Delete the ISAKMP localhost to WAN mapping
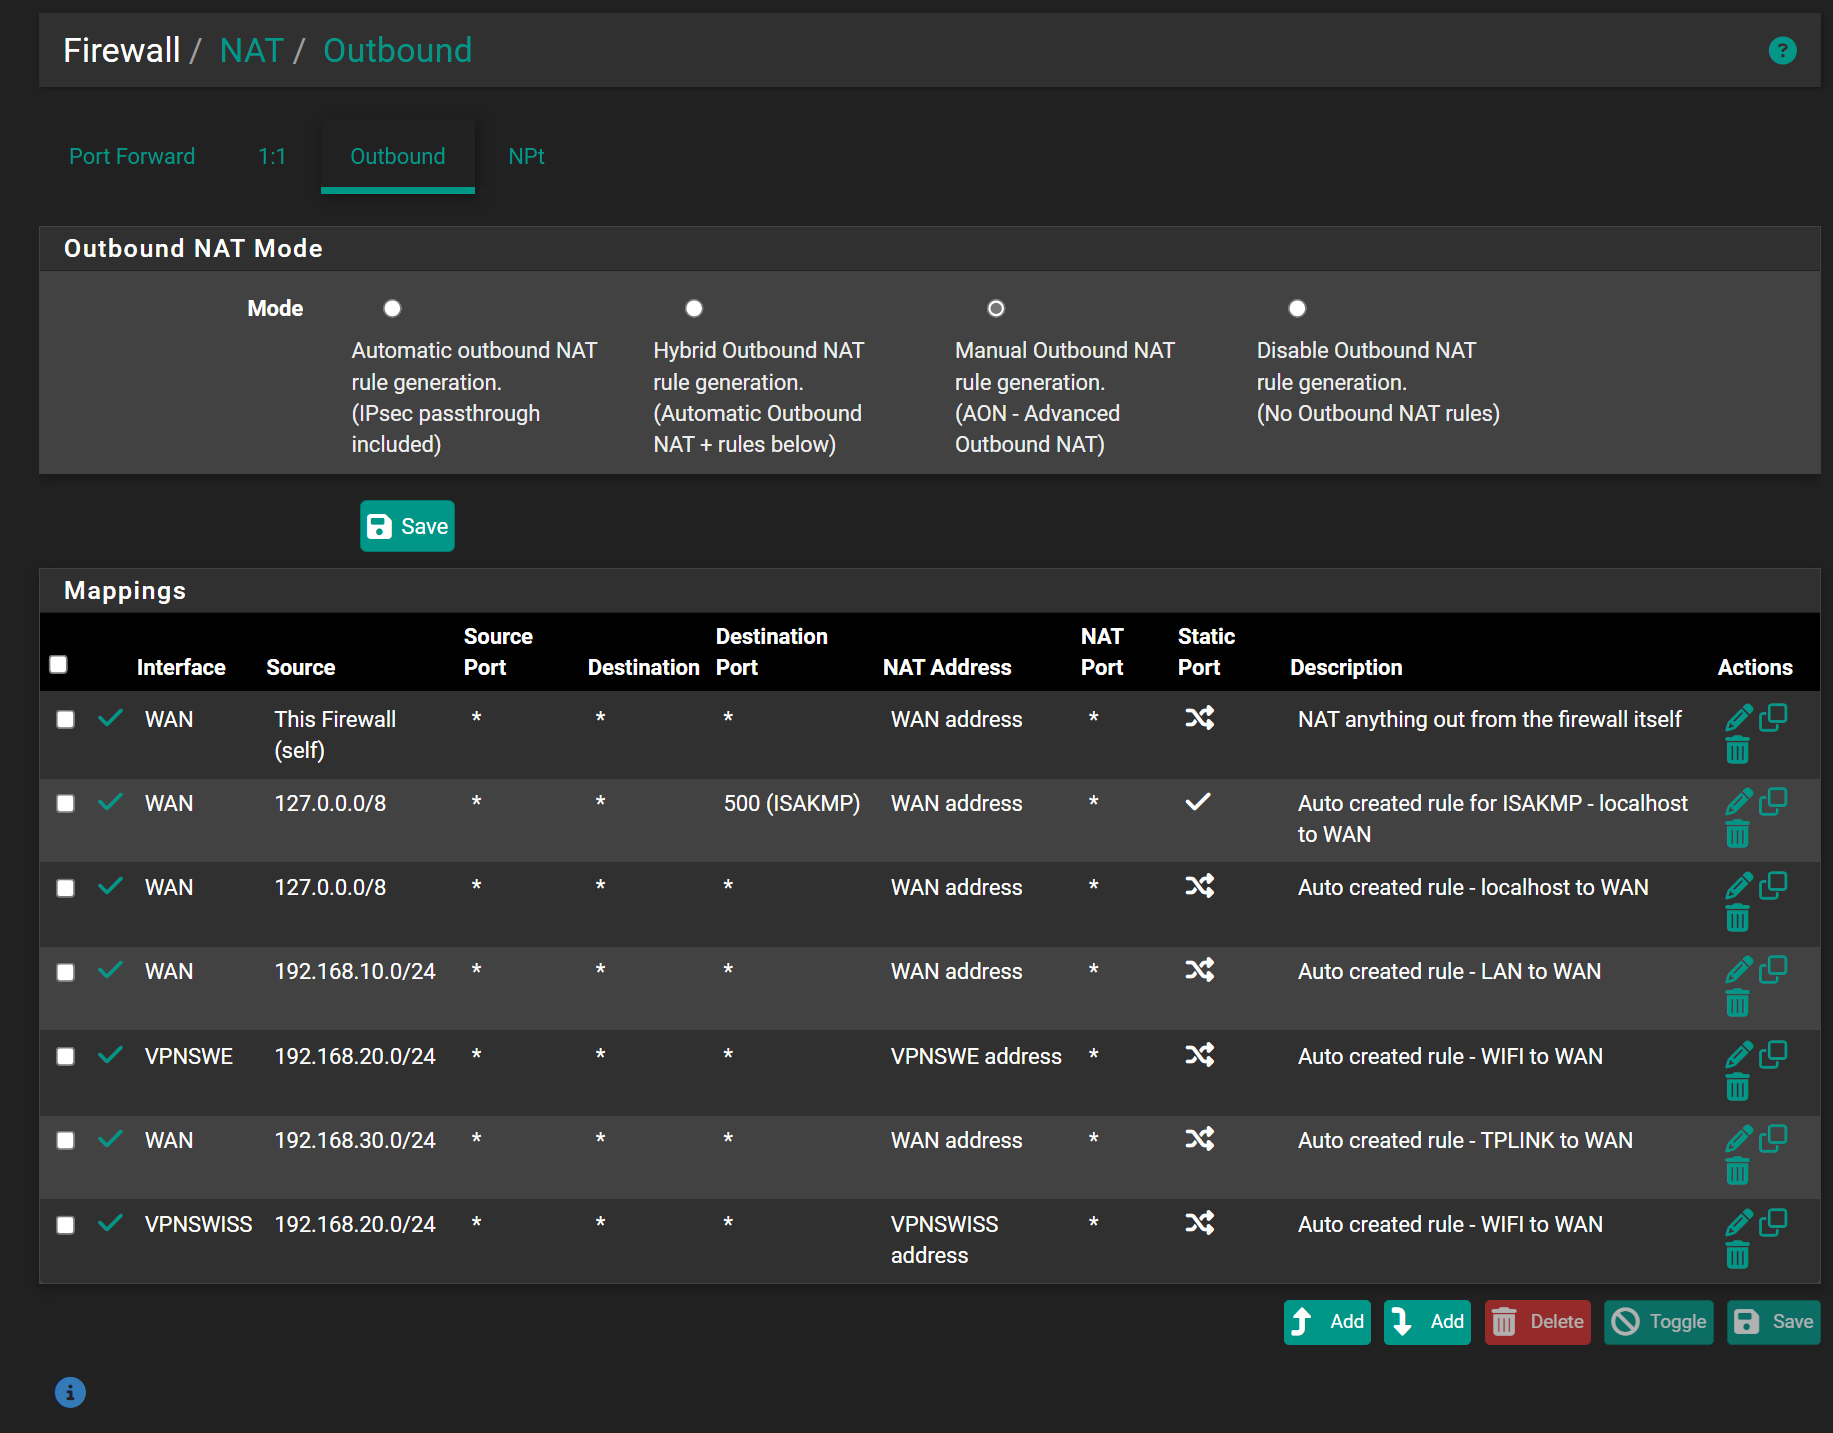Viewport: 1833px width, 1433px height. pyautogui.click(x=1738, y=834)
